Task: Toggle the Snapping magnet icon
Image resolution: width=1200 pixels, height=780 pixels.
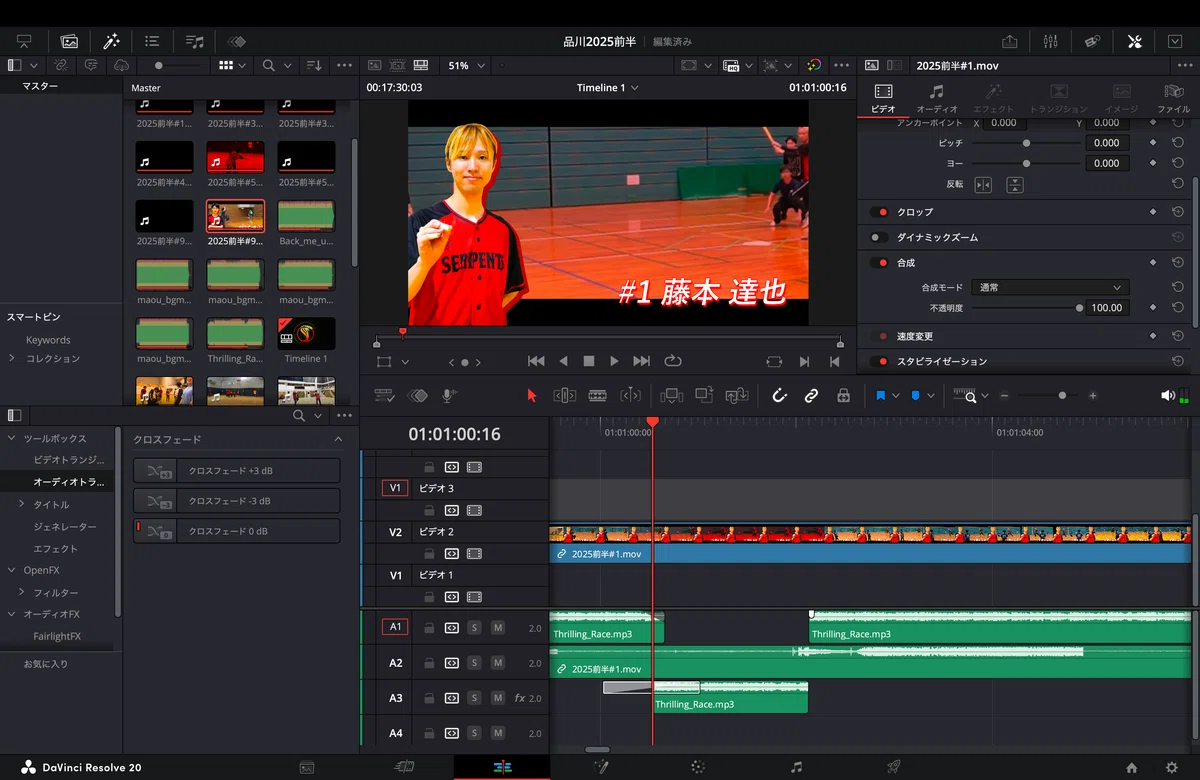Action: pyautogui.click(x=779, y=395)
